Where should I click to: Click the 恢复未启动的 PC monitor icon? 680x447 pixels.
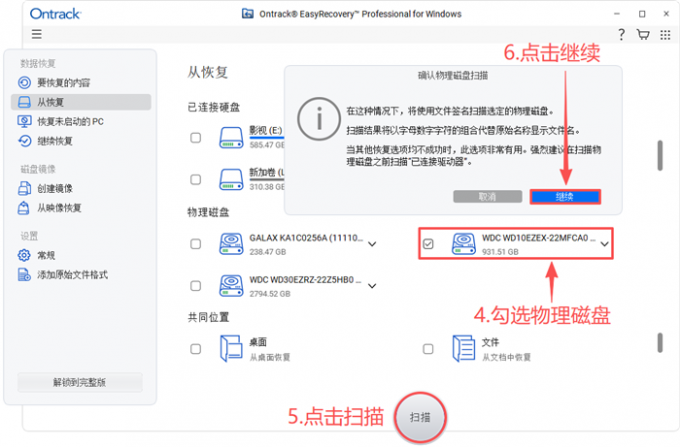coord(24,121)
